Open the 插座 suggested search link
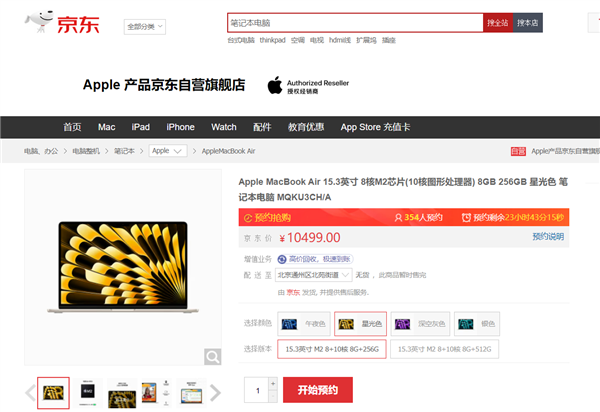This screenshot has height=412, width=600. 389,40
